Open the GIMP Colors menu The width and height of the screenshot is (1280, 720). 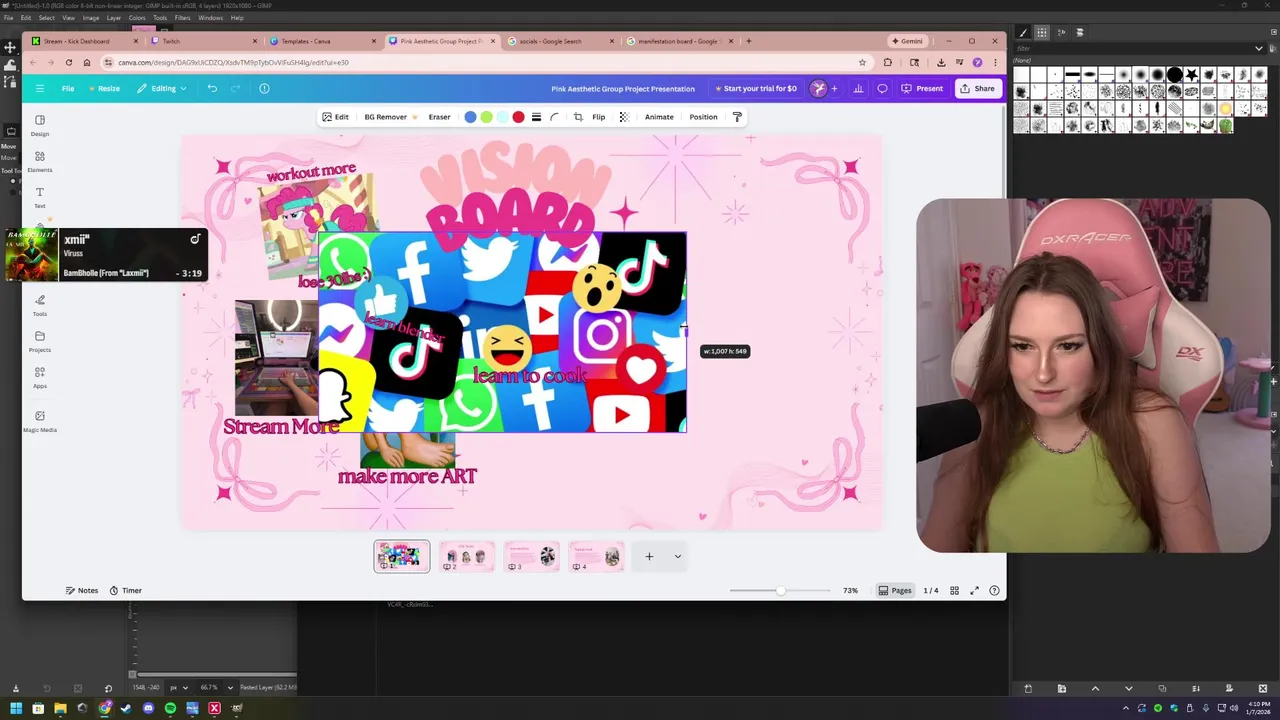click(137, 18)
